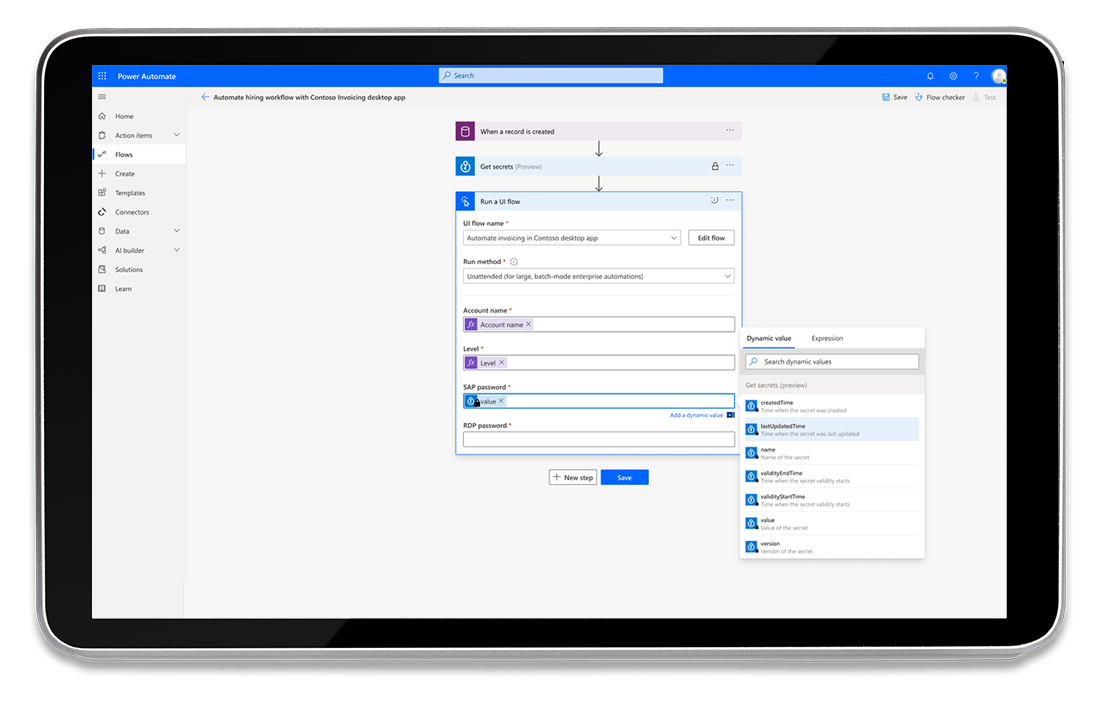Select validityStartTime dynamic value

pos(832,500)
